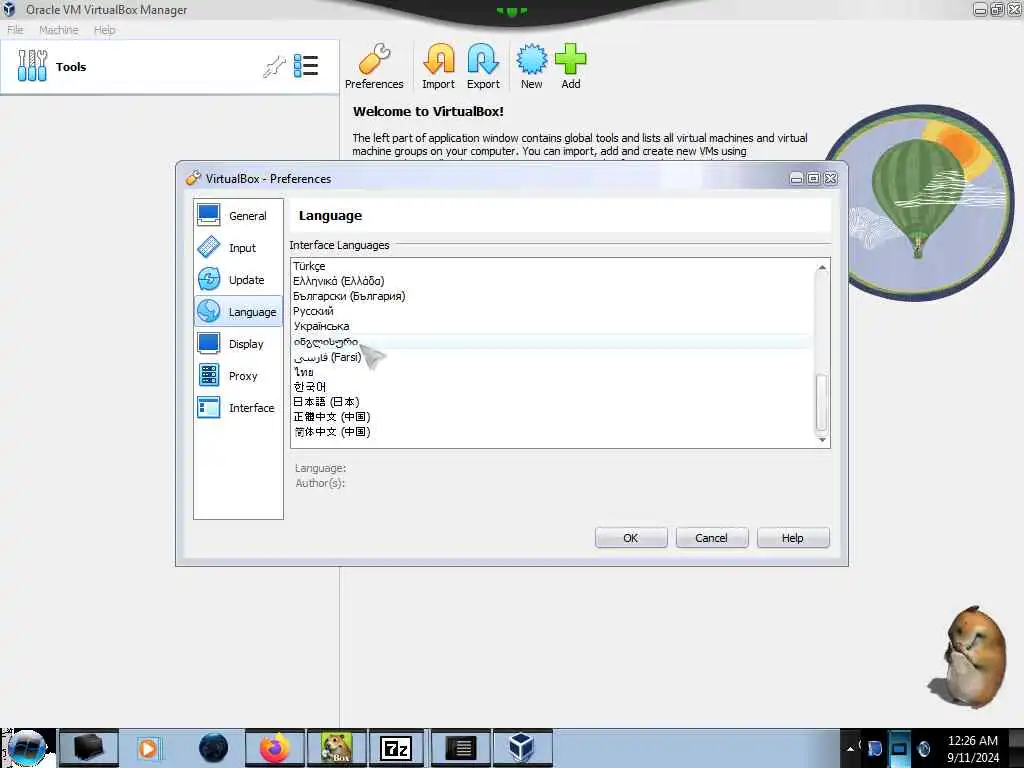The width and height of the screenshot is (1024, 768).
Task: Open the Update preferences page
Action: point(238,280)
